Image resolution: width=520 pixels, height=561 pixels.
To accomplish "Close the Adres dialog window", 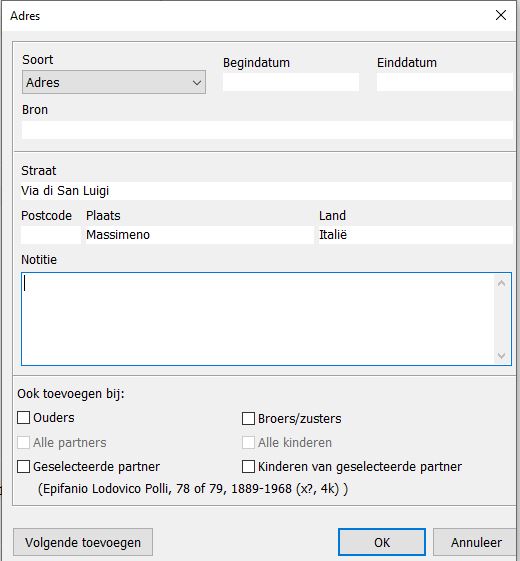I will [x=501, y=15].
